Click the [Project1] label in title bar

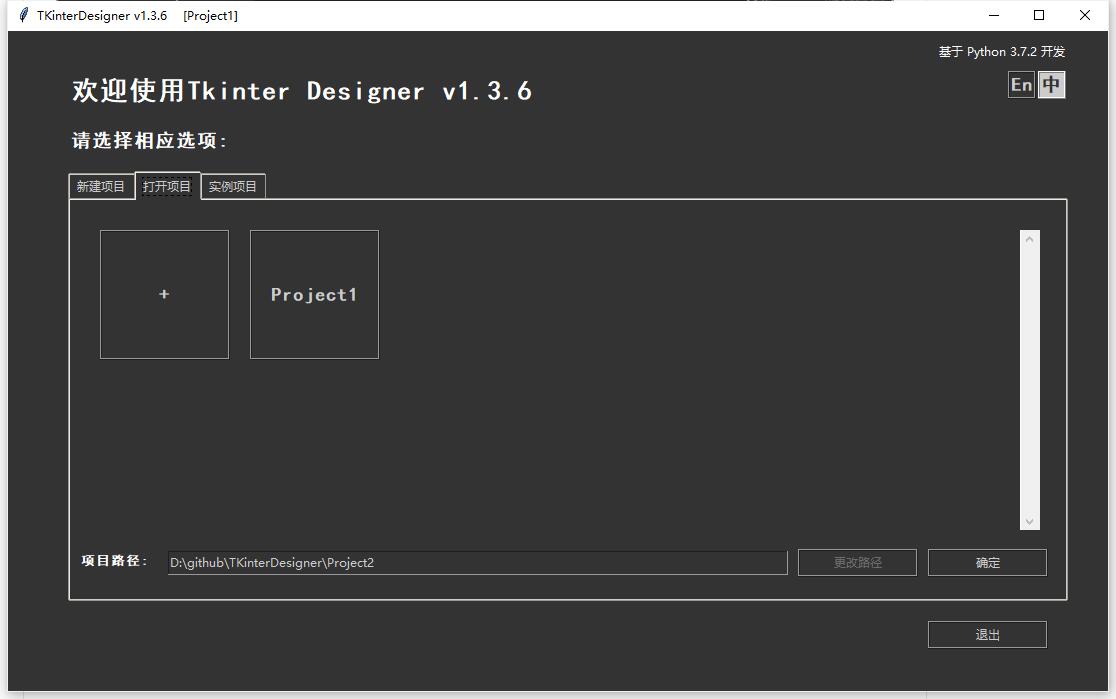(210, 15)
